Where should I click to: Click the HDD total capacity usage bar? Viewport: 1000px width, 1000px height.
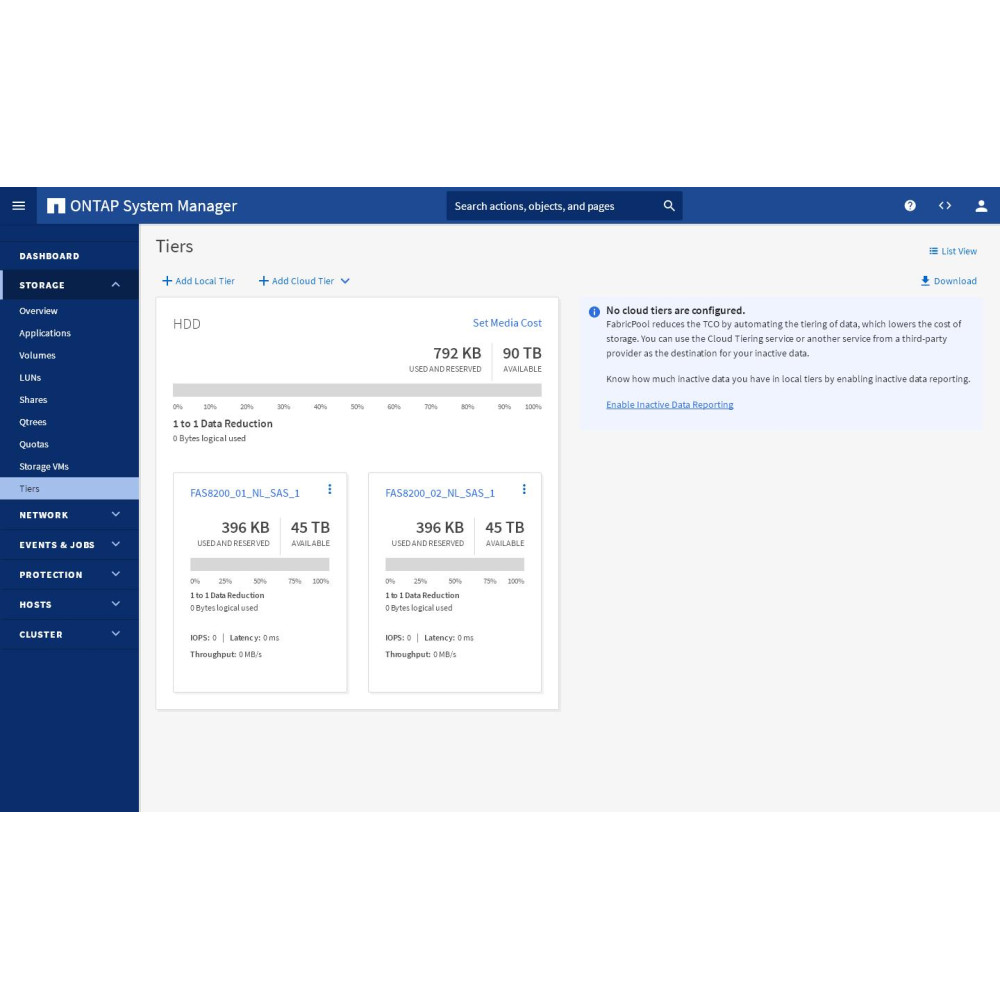pyautogui.click(x=357, y=390)
